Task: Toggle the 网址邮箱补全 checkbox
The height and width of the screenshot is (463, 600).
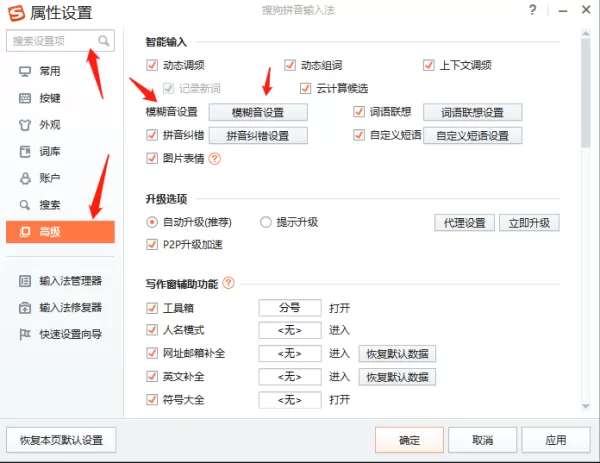Action: 152,353
